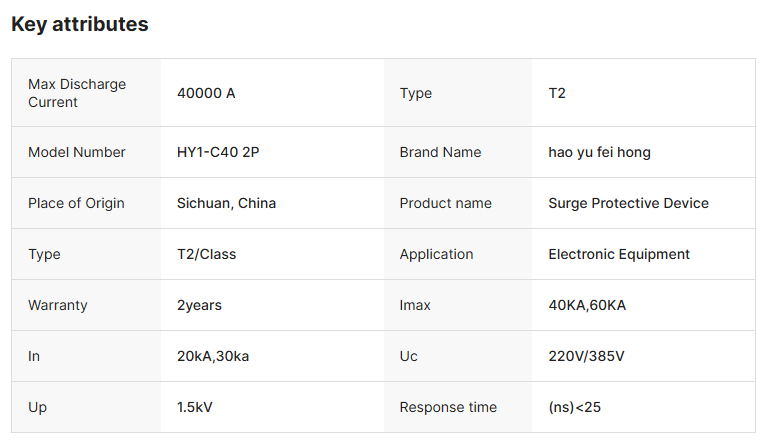Viewport: 780px width, 445px height.
Task: Select the Sichuan, China value
Action: [x=226, y=203]
